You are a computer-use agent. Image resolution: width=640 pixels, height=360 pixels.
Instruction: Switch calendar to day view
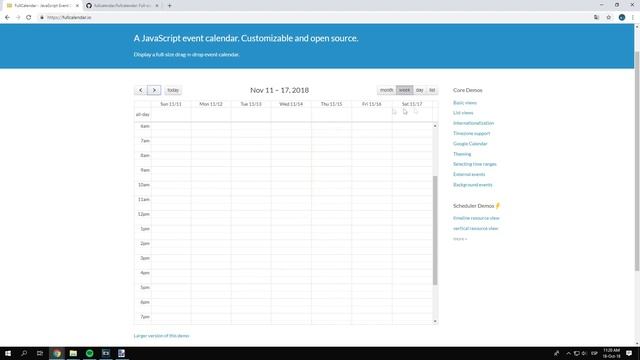point(420,90)
